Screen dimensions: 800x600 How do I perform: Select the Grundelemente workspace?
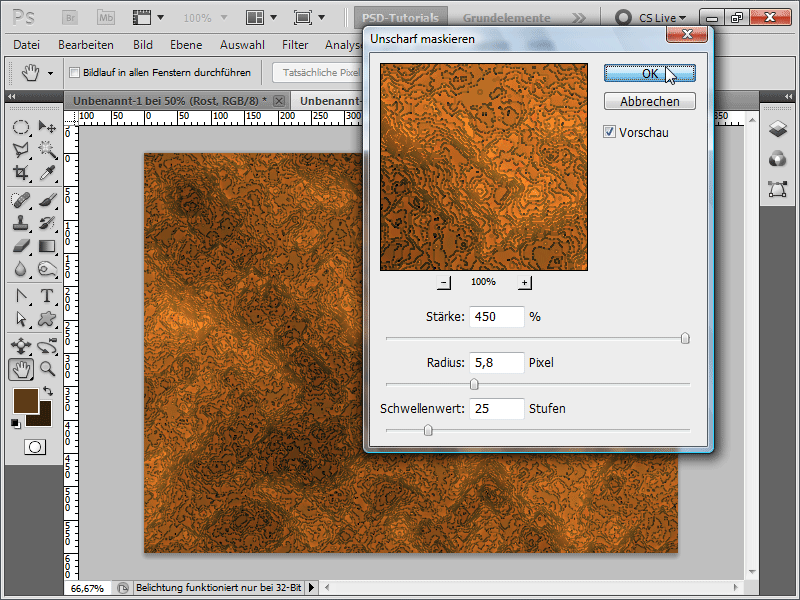(x=507, y=18)
